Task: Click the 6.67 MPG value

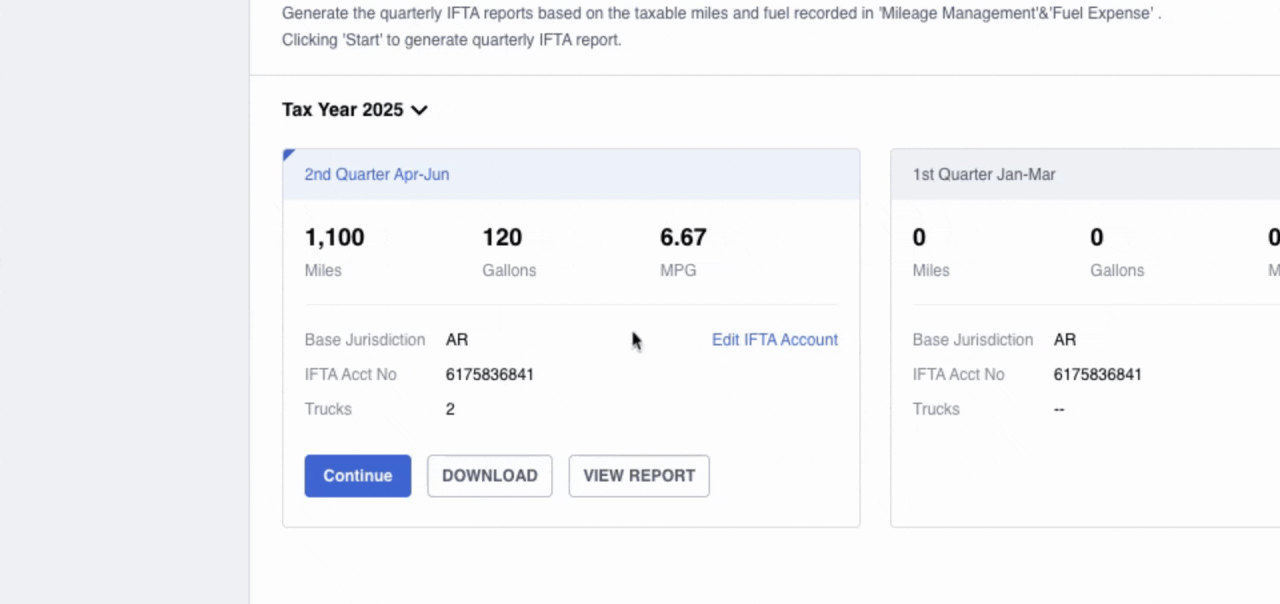Action: pyautogui.click(x=683, y=238)
